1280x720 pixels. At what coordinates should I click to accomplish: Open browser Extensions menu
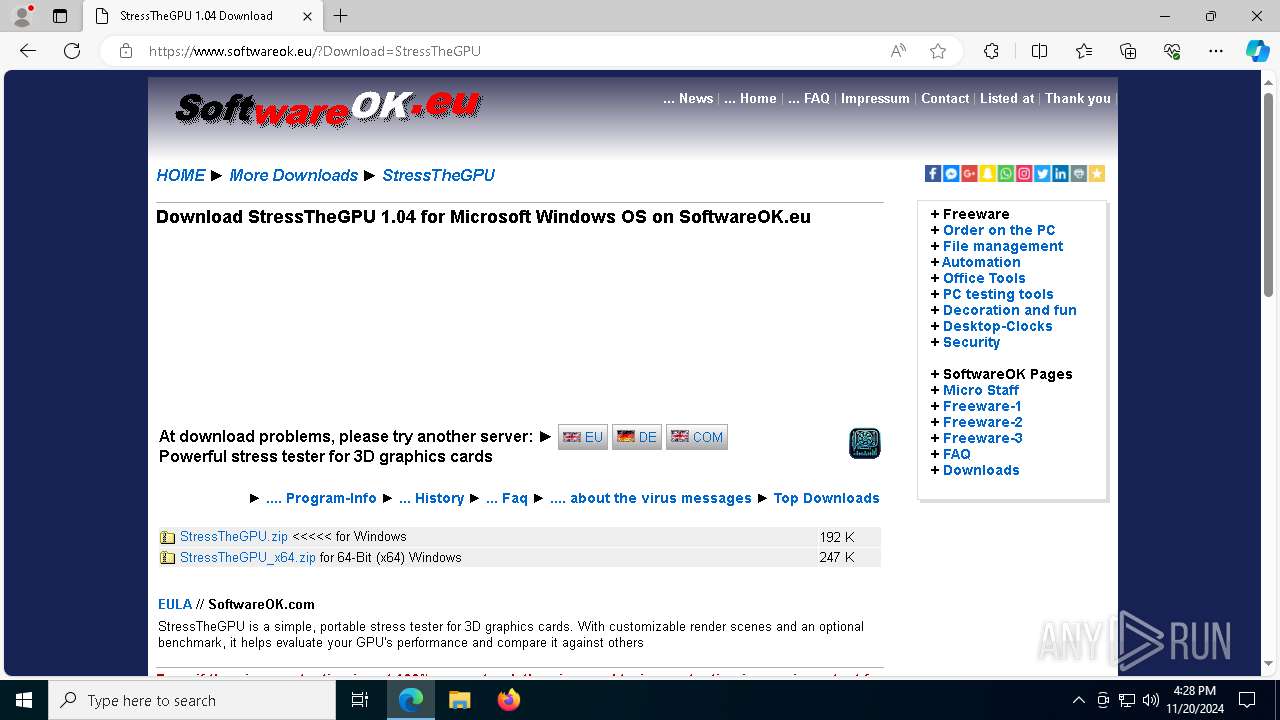click(991, 51)
